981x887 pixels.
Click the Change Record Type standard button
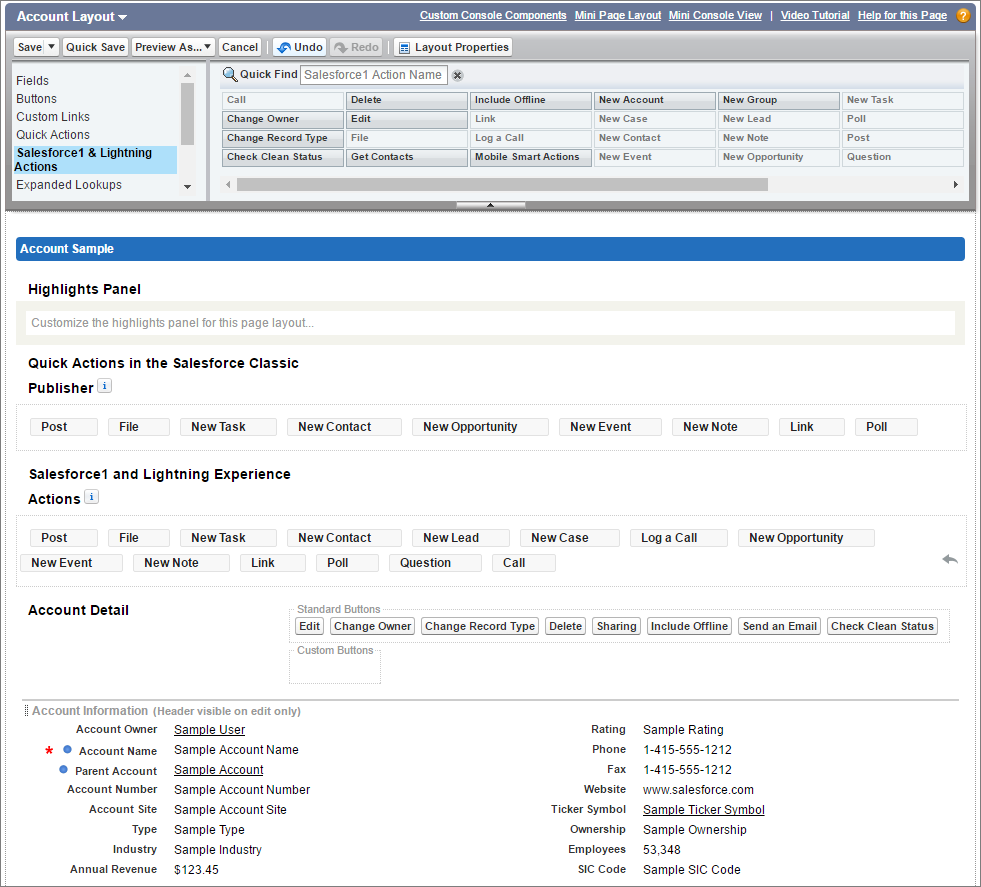click(x=480, y=626)
